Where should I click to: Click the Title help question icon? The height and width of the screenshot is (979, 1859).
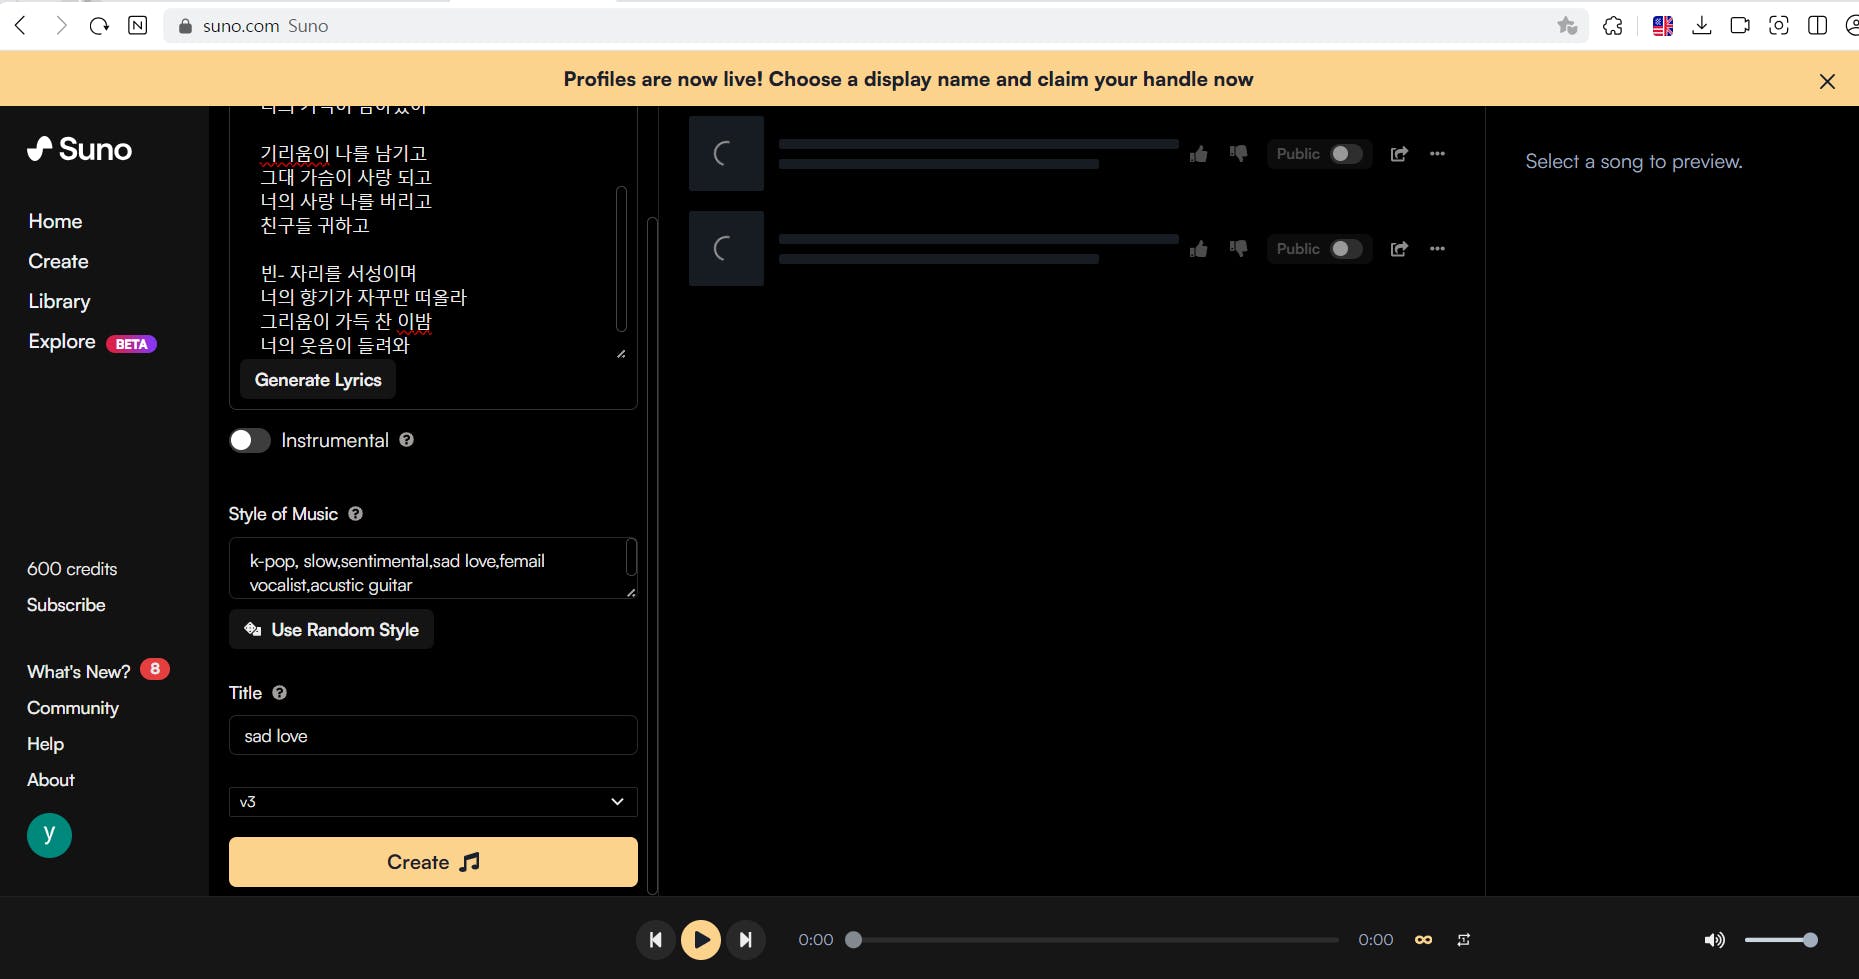click(279, 693)
